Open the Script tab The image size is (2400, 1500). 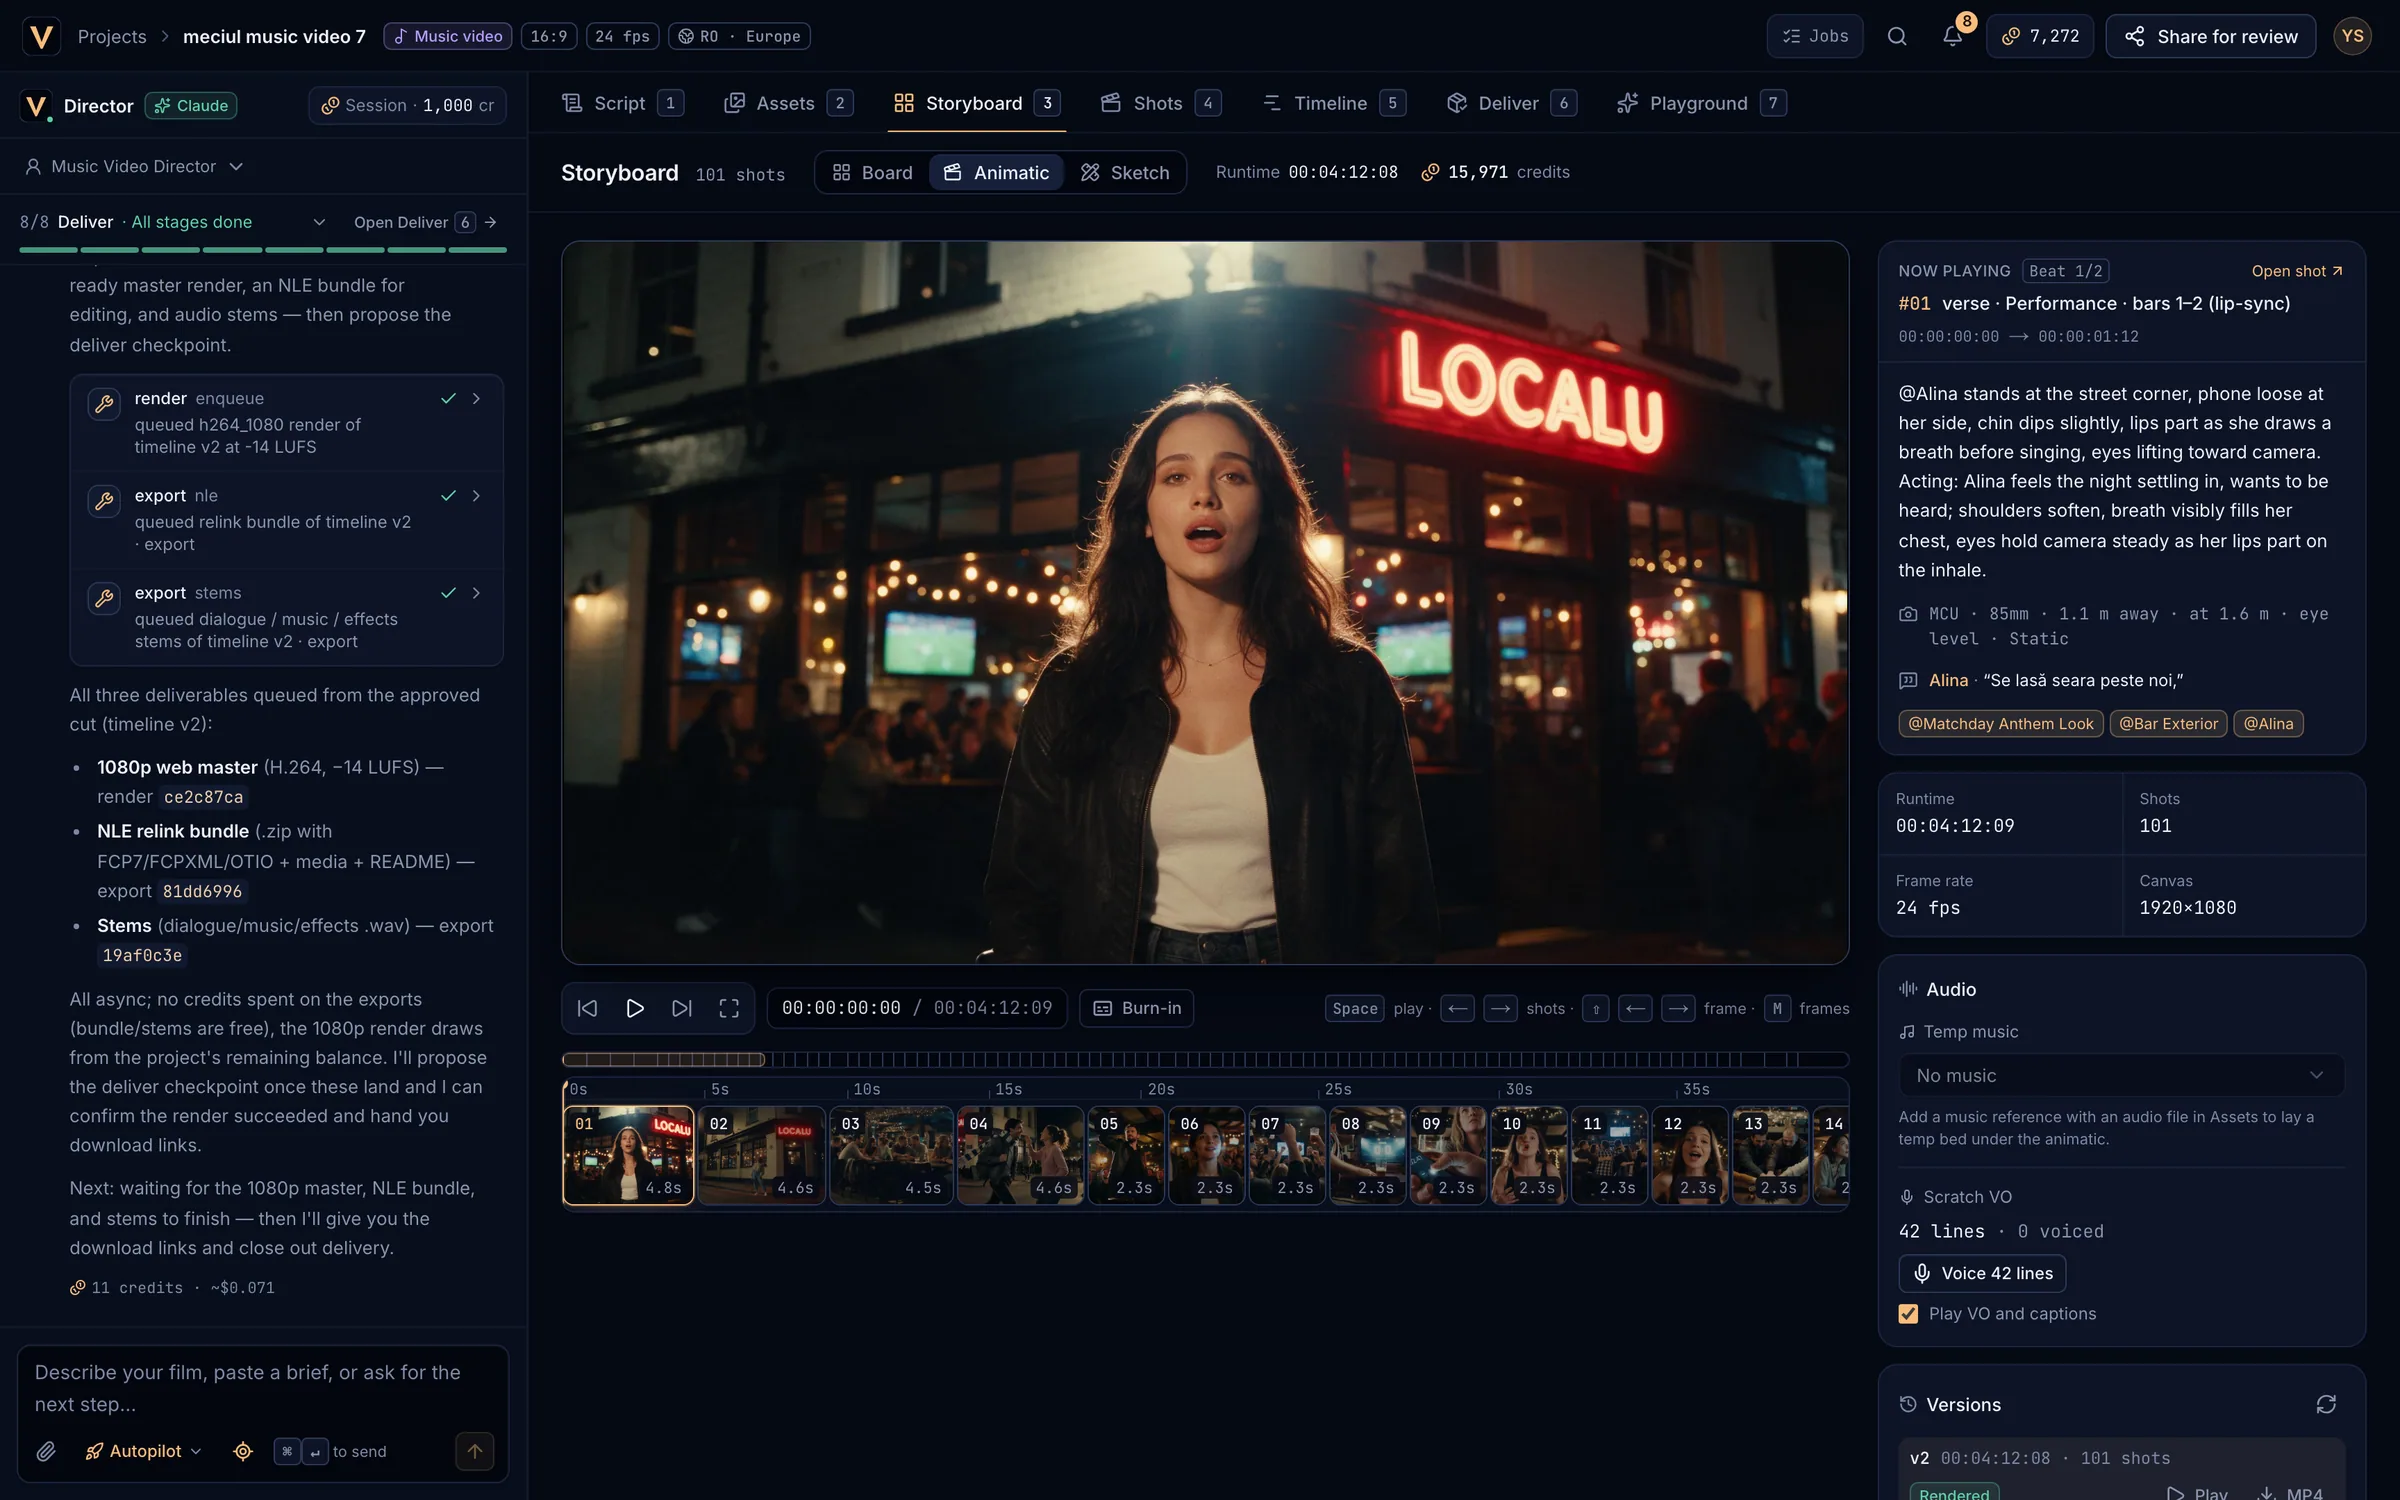[622, 103]
